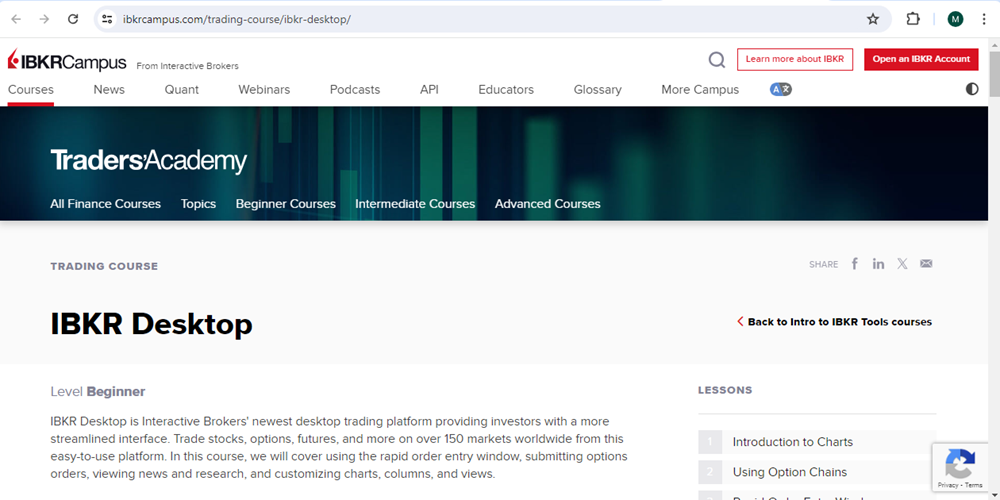Open lesson 1 Introduction to Charts
1000x500 pixels.
(817, 442)
